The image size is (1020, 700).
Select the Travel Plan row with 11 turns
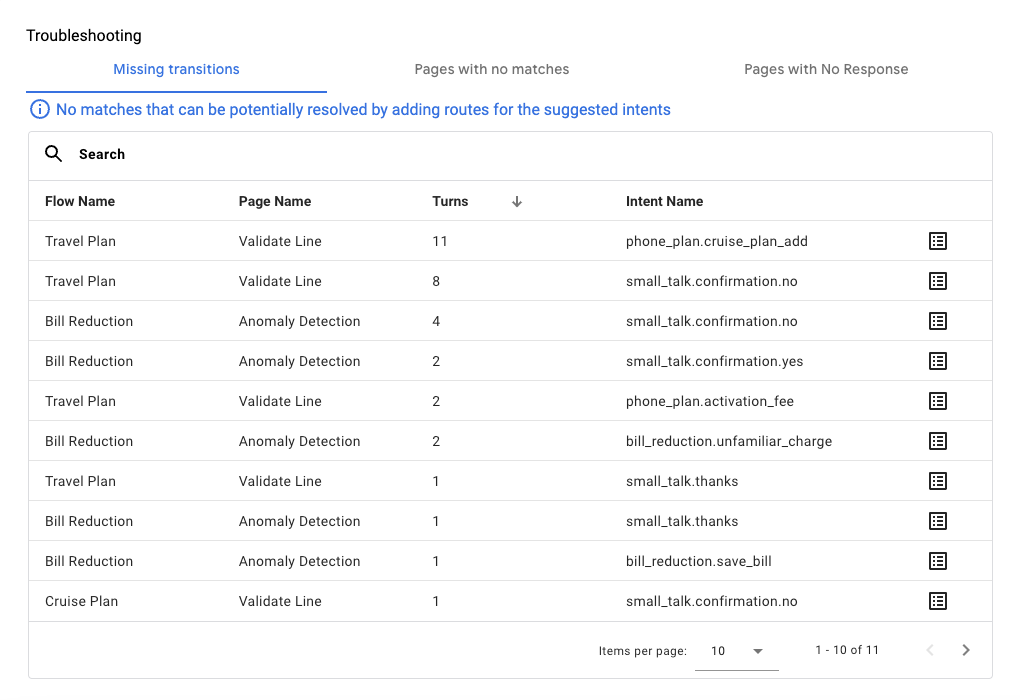tap(400, 241)
